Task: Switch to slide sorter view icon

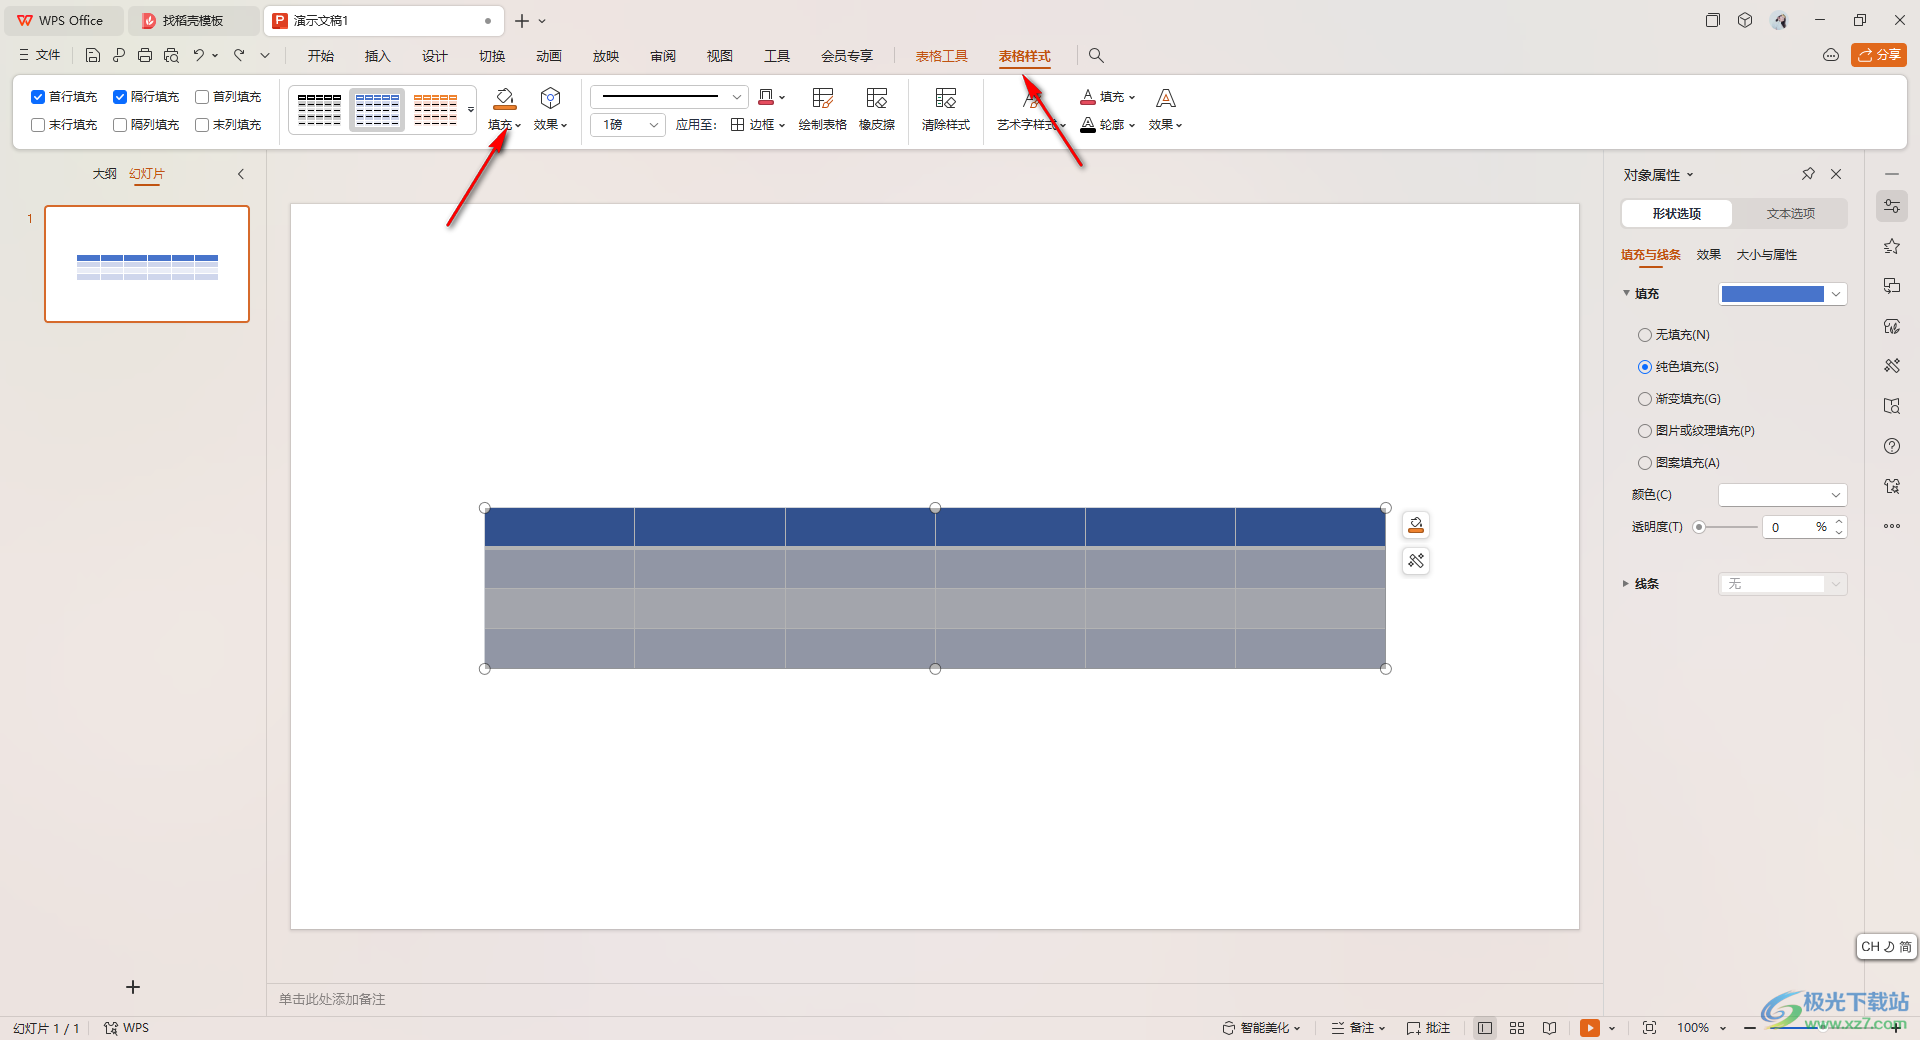Action: pyautogui.click(x=1517, y=1028)
